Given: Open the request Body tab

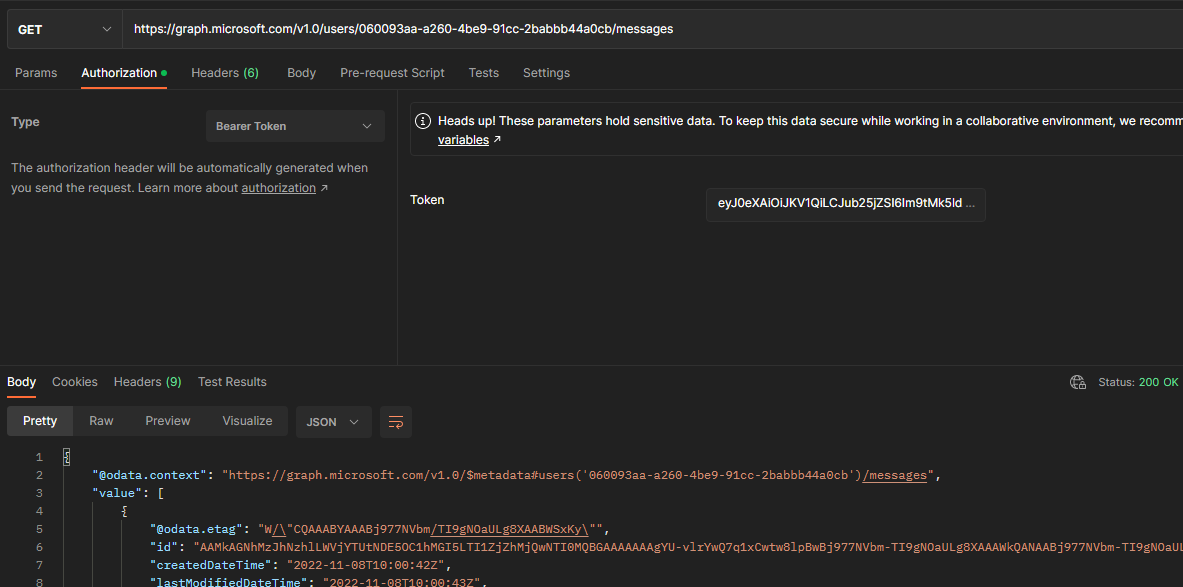Looking at the screenshot, I should coord(301,73).
